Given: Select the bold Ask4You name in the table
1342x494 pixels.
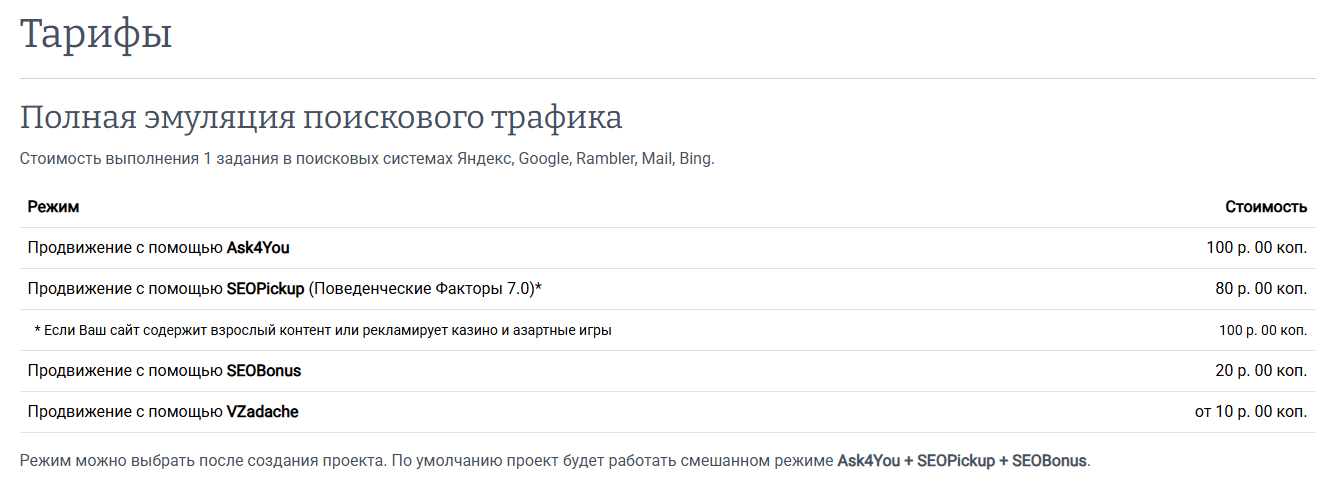Looking at the screenshot, I should pos(258,248).
